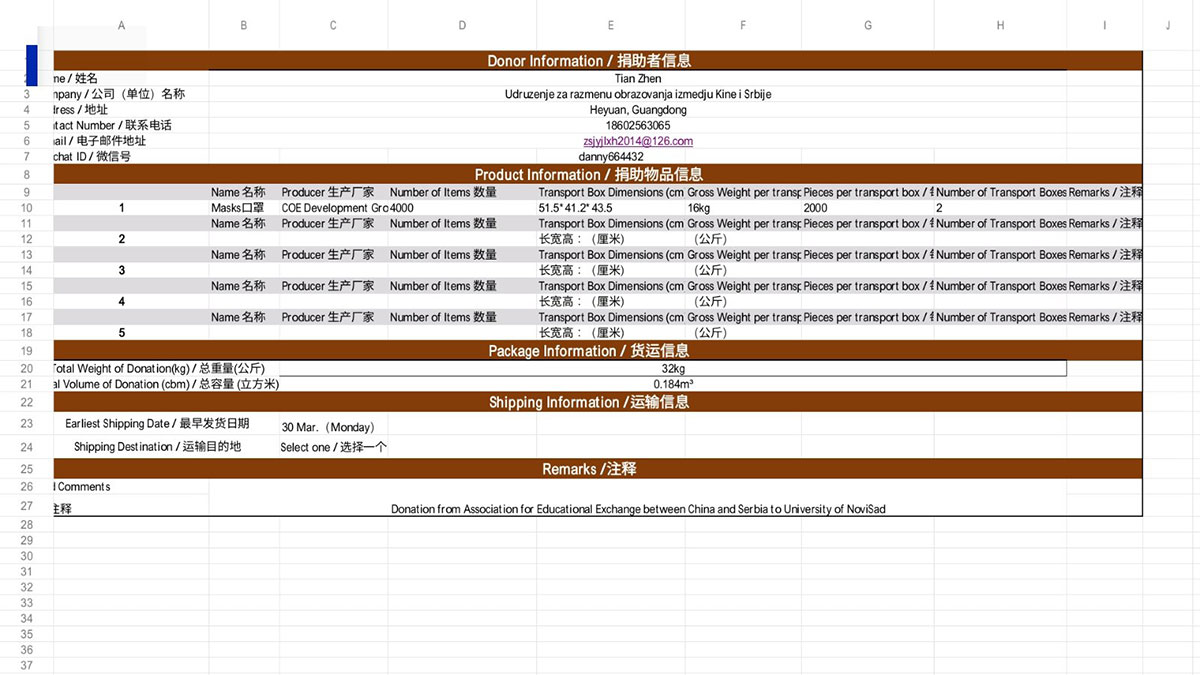
Task: Select 'Number of Items 数量' label in row 15
Action: (x=443, y=286)
